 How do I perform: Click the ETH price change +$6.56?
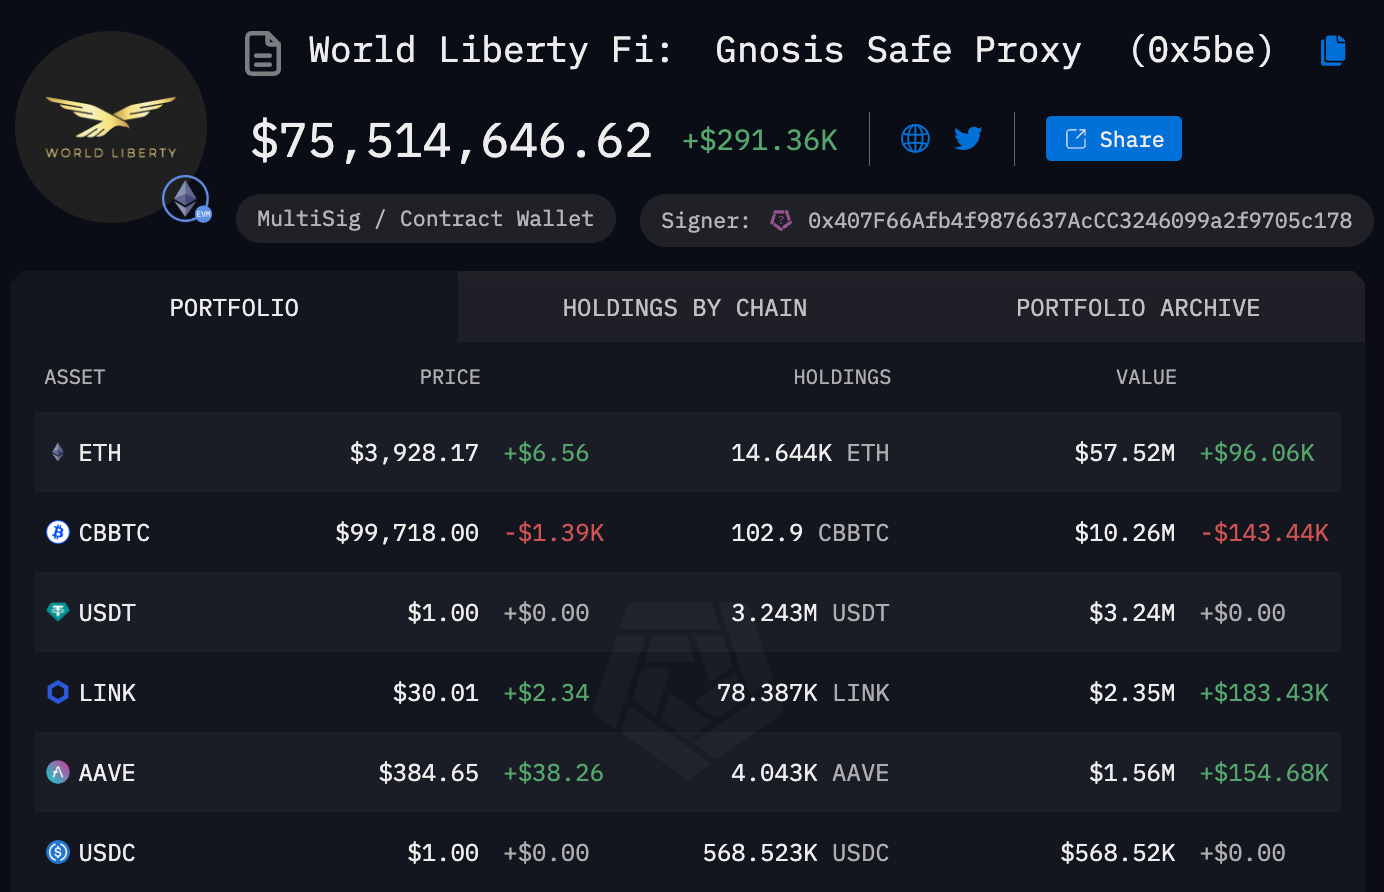tap(546, 453)
